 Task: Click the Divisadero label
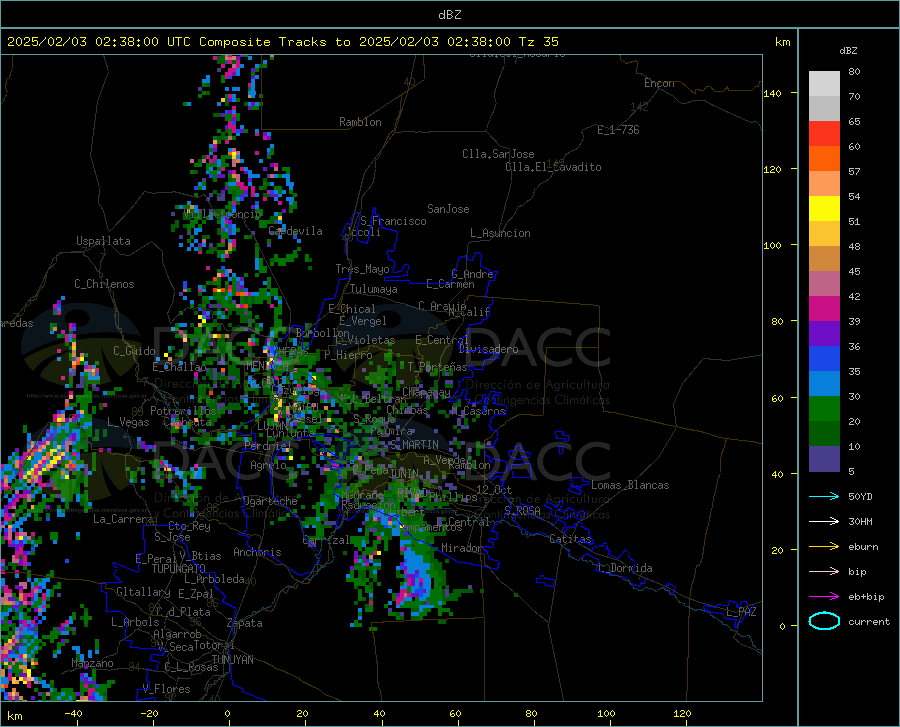(488, 349)
